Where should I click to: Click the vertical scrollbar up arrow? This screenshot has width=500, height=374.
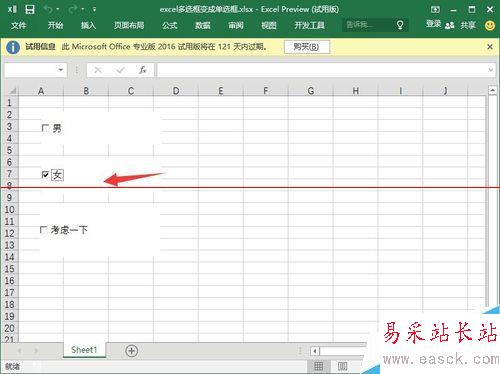(493, 90)
